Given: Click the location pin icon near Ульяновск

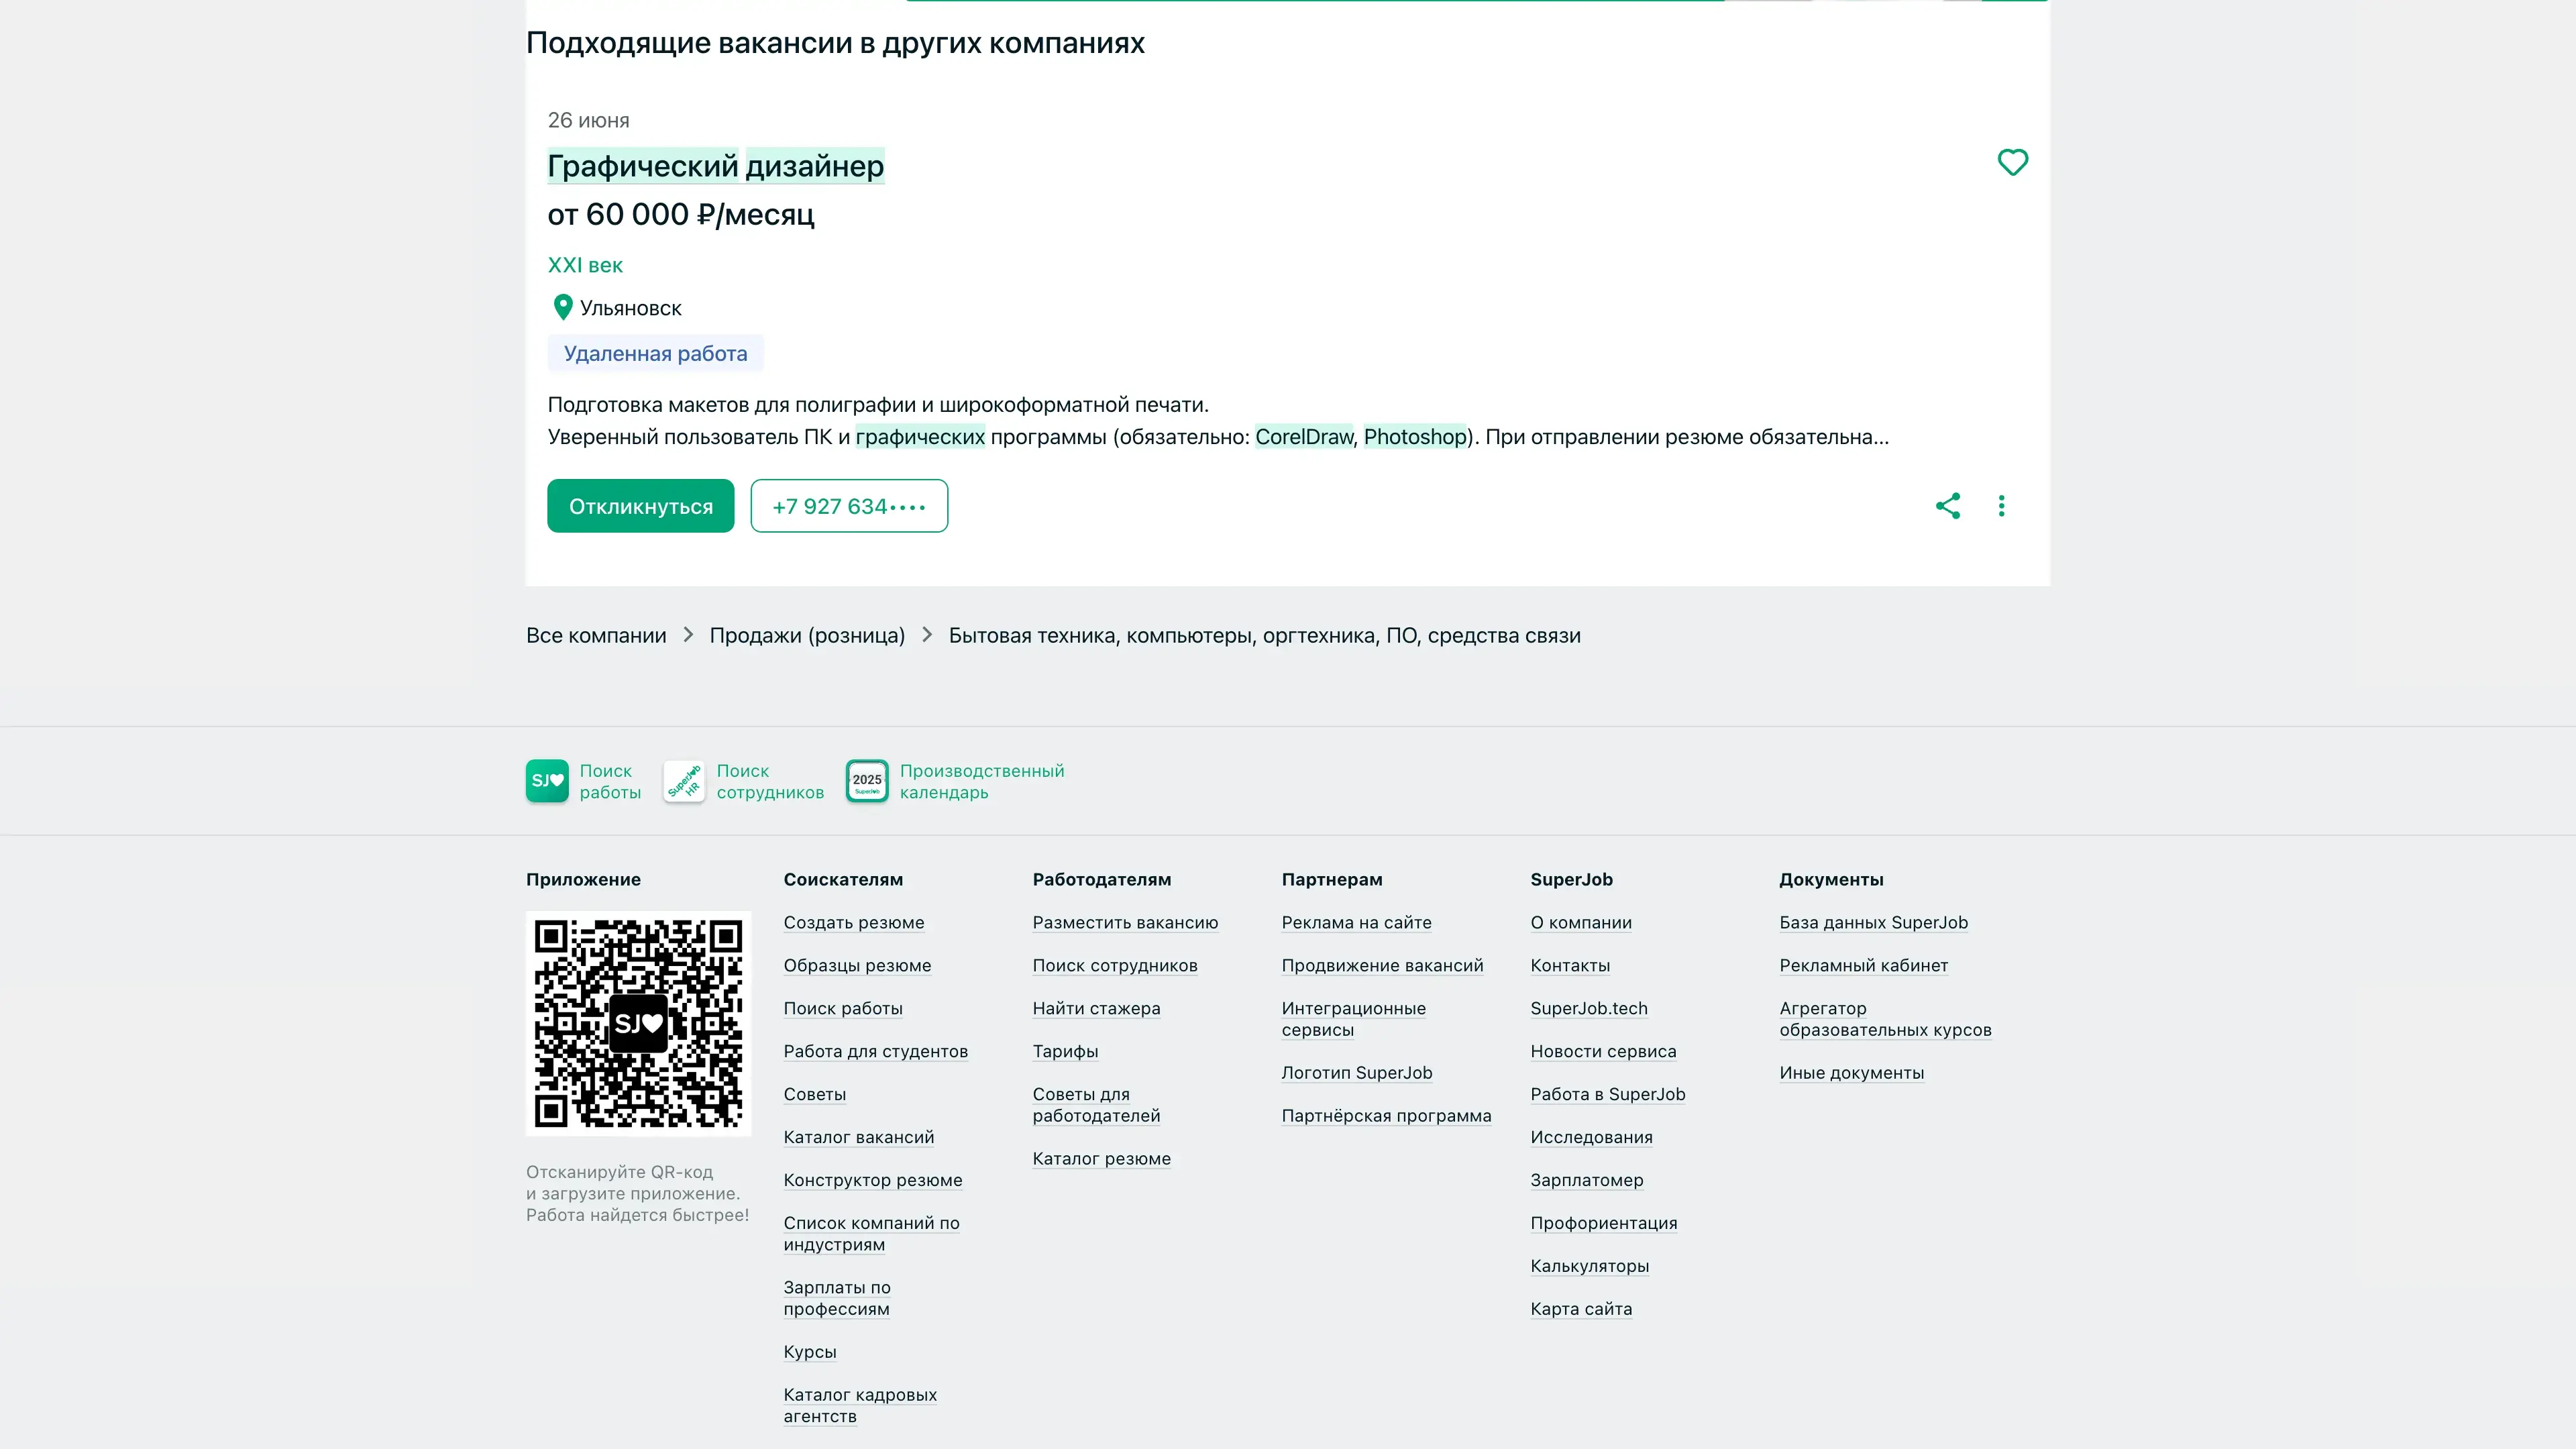Looking at the screenshot, I should [x=563, y=307].
